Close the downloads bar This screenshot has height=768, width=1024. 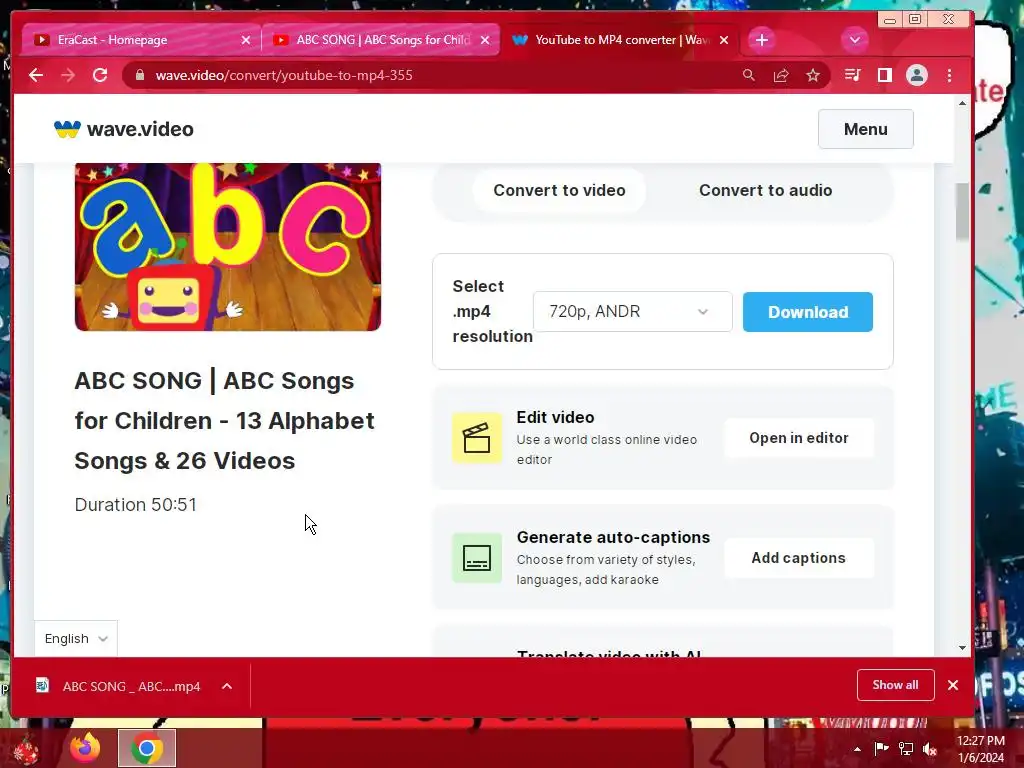(x=953, y=685)
